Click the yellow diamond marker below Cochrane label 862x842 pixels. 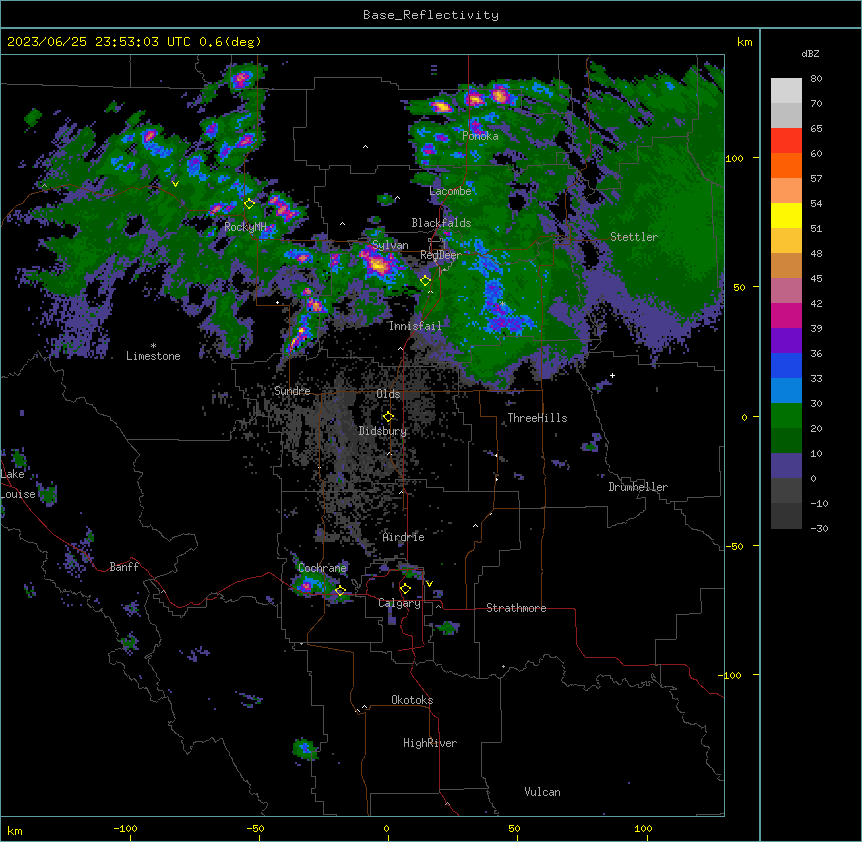340,591
